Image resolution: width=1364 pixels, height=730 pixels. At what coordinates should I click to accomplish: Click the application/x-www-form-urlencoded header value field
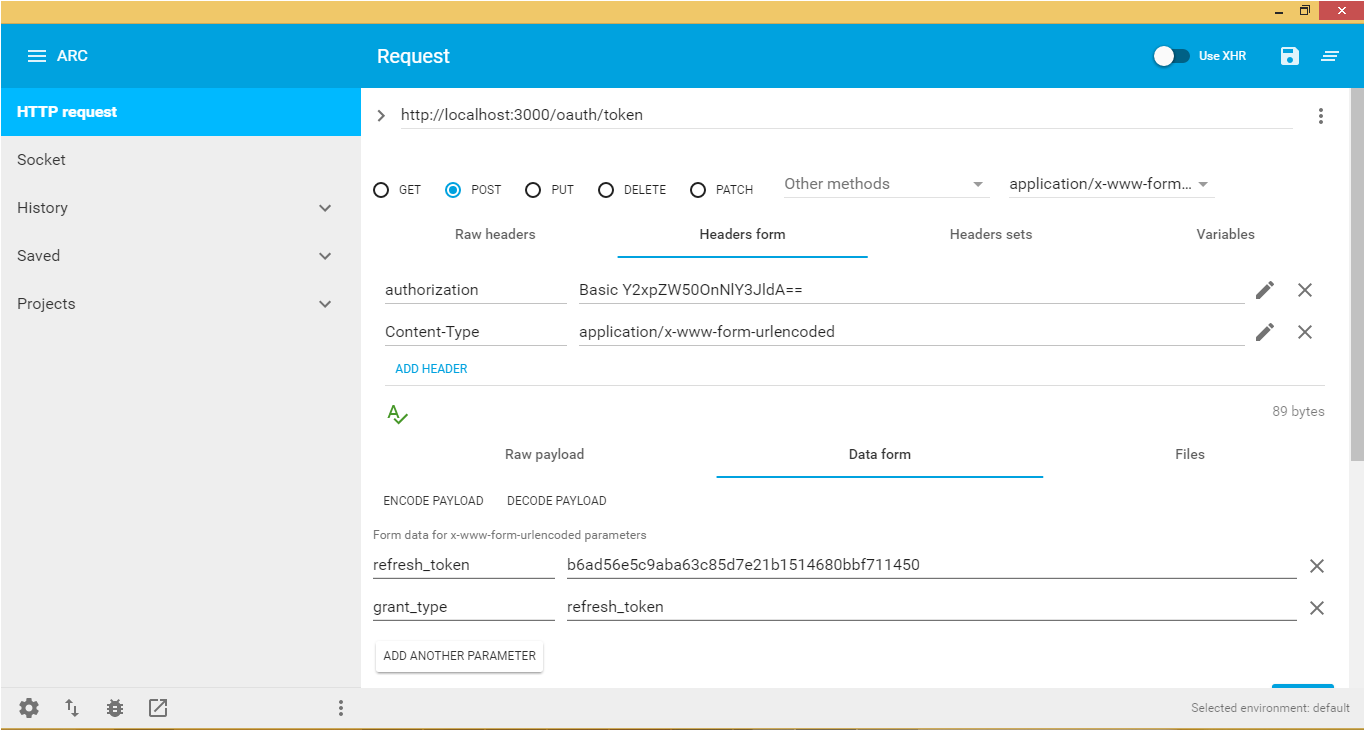coord(912,332)
